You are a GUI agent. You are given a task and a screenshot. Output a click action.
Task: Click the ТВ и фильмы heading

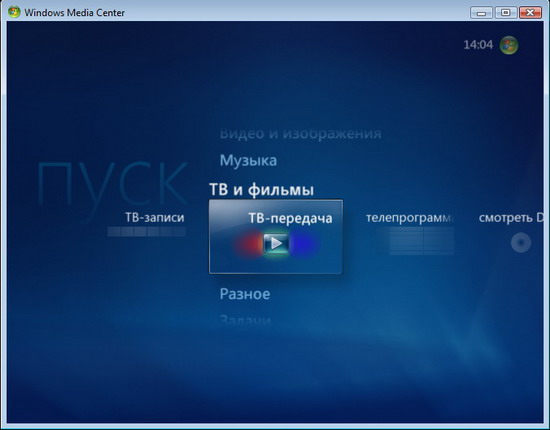point(261,190)
